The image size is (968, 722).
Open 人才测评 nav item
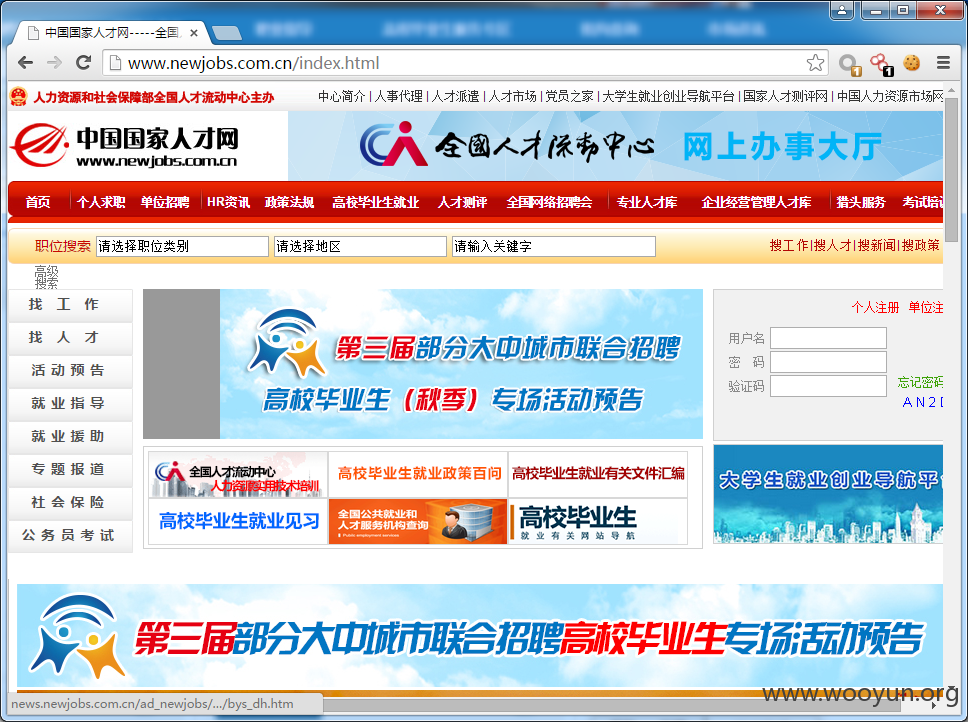click(462, 202)
